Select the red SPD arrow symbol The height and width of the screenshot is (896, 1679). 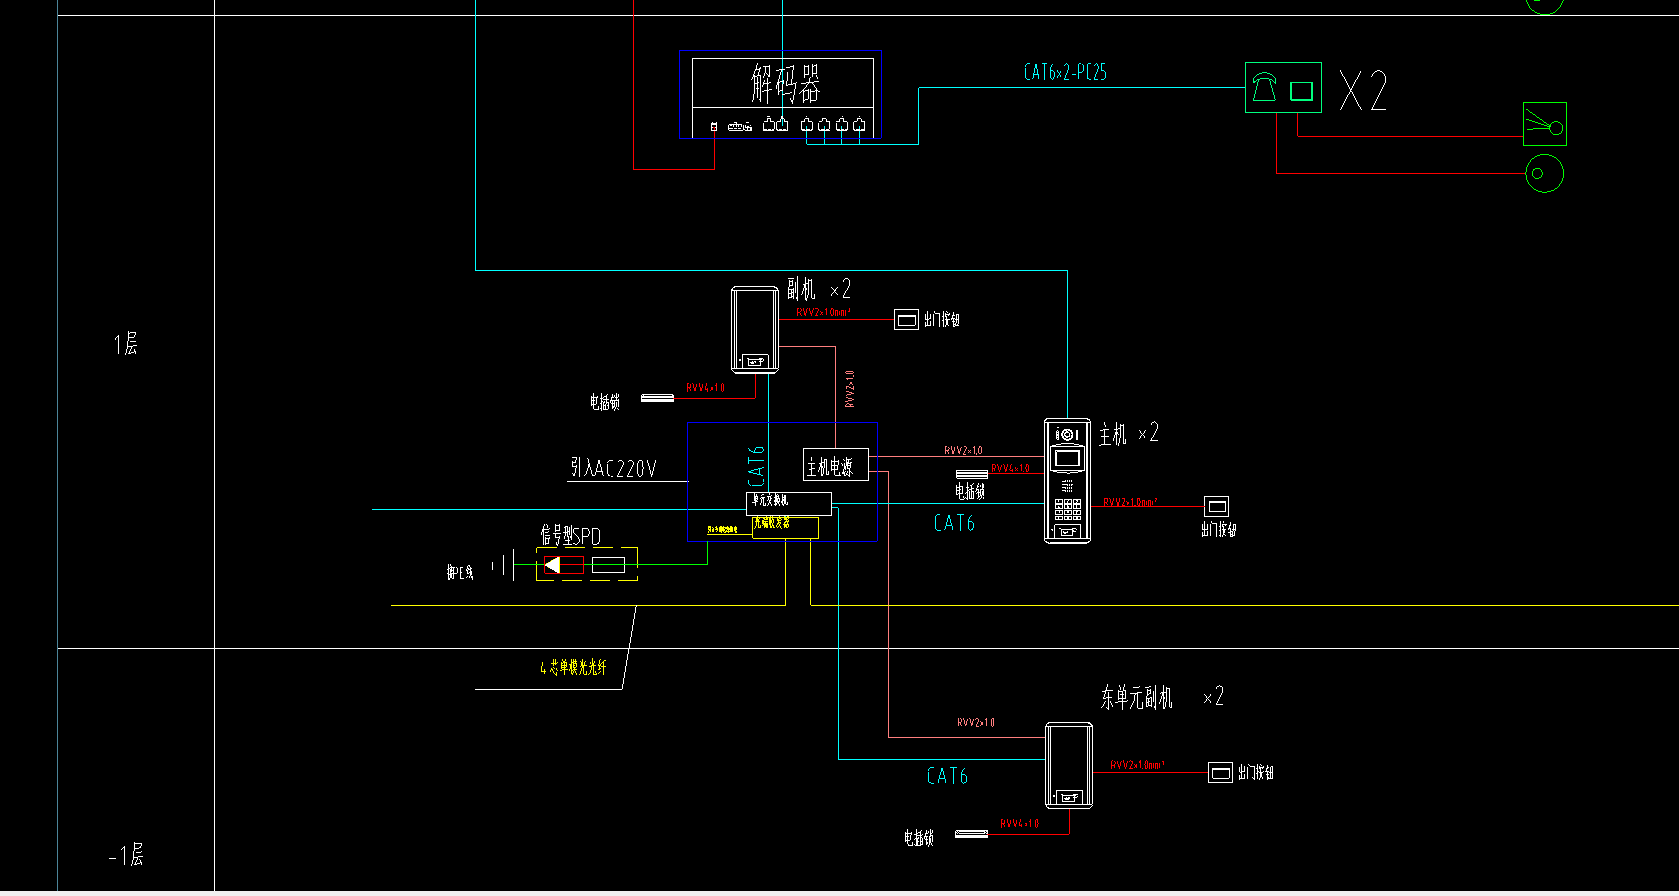[x=563, y=565]
